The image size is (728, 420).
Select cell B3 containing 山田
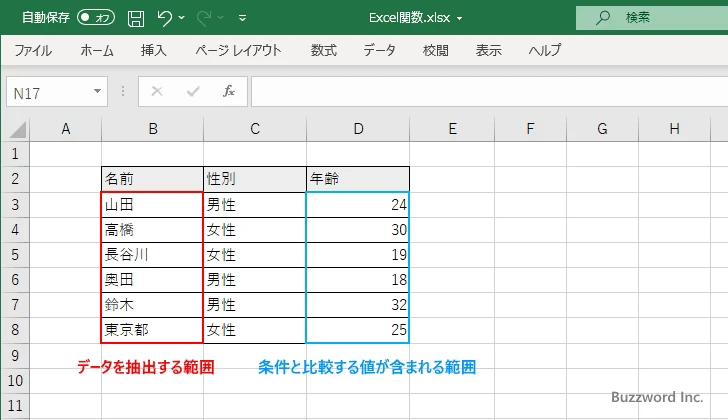coord(152,204)
